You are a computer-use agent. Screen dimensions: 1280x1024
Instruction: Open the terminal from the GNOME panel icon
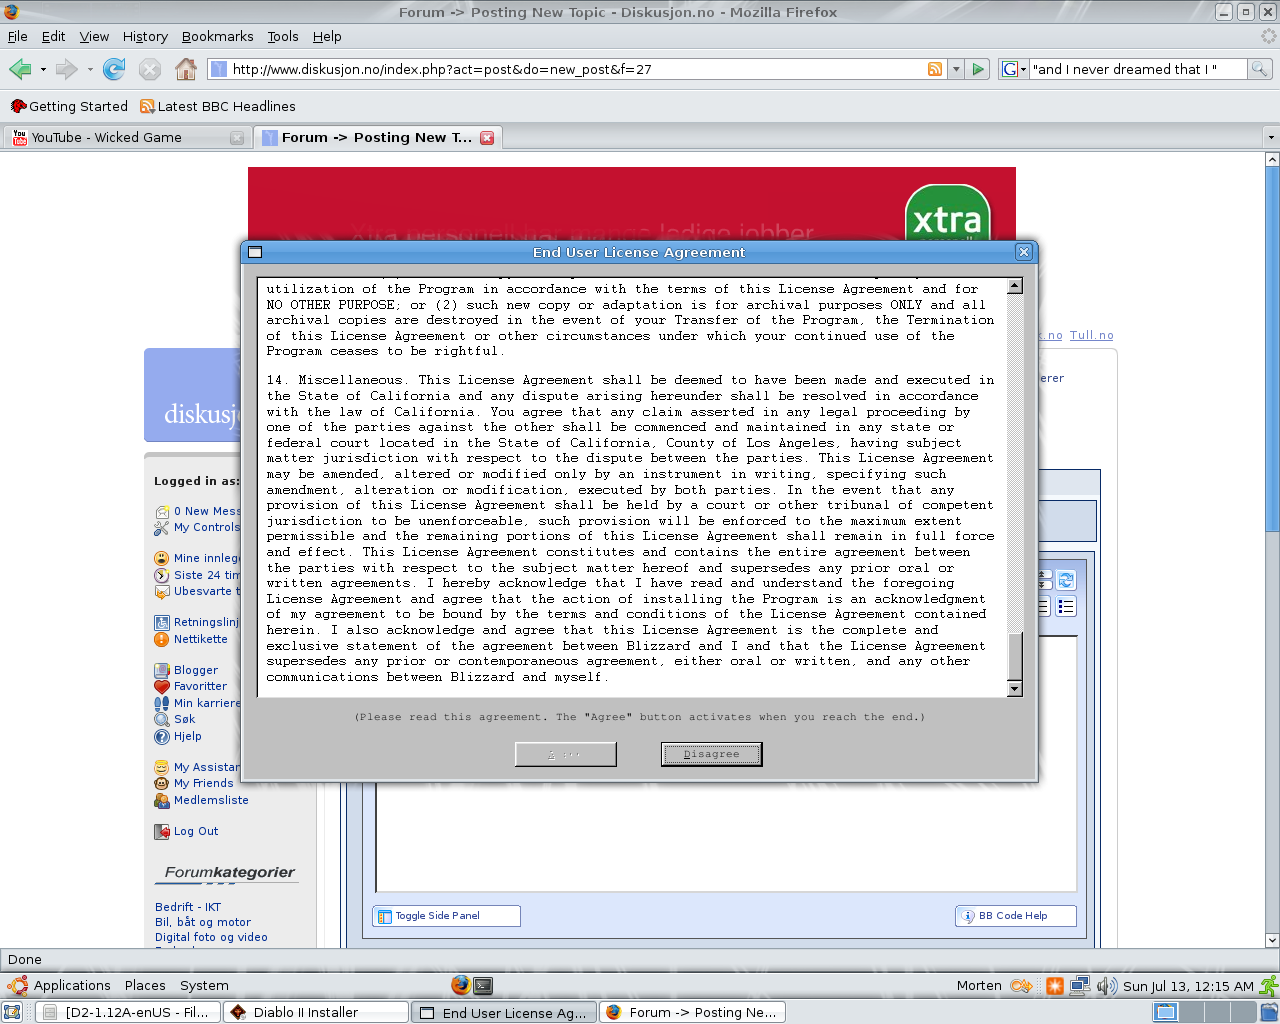pyautogui.click(x=483, y=985)
